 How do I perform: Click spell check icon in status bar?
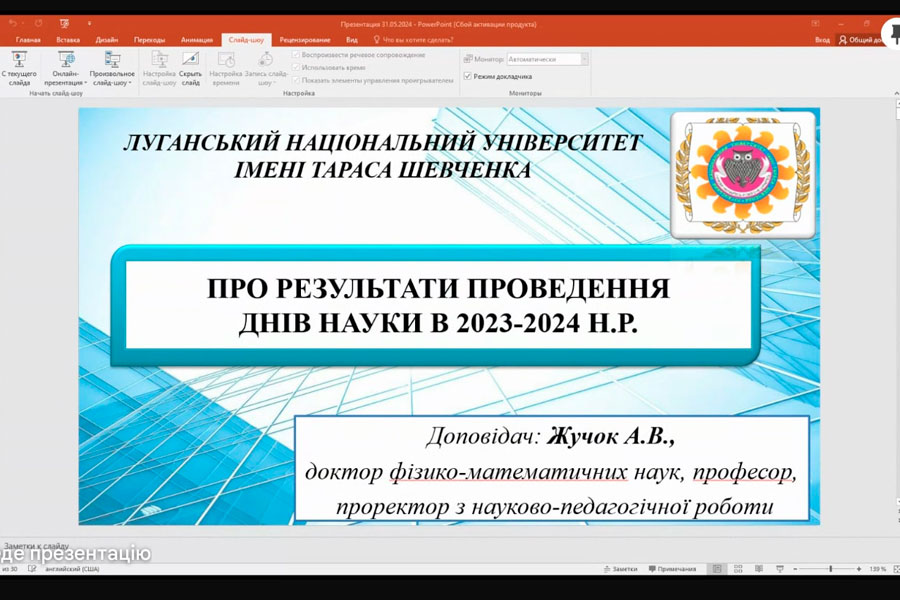point(32,569)
